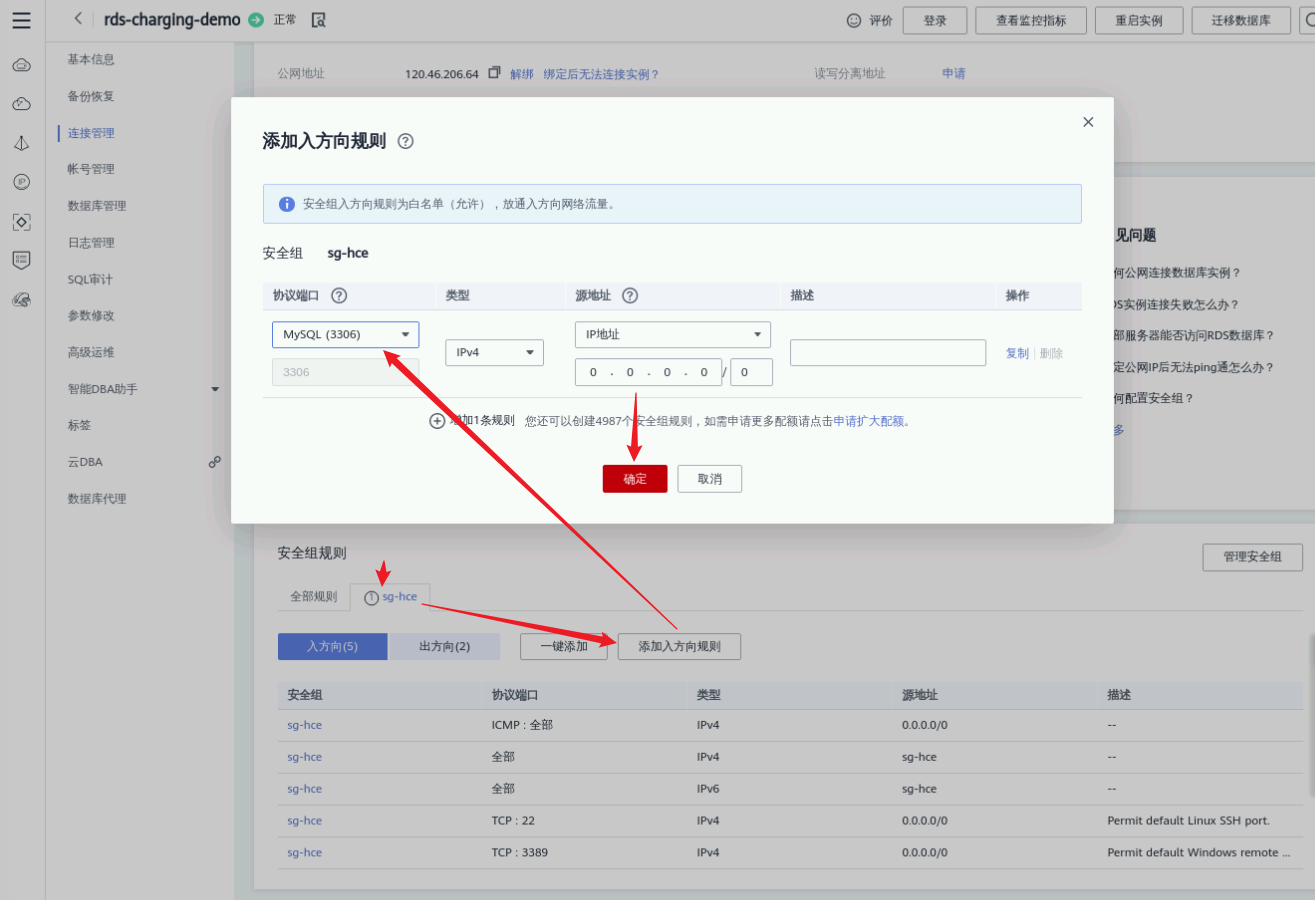Image resolution: width=1315 pixels, height=900 pixels.
Task: Click 迁移数据库 button
Action: point(1241,20)
